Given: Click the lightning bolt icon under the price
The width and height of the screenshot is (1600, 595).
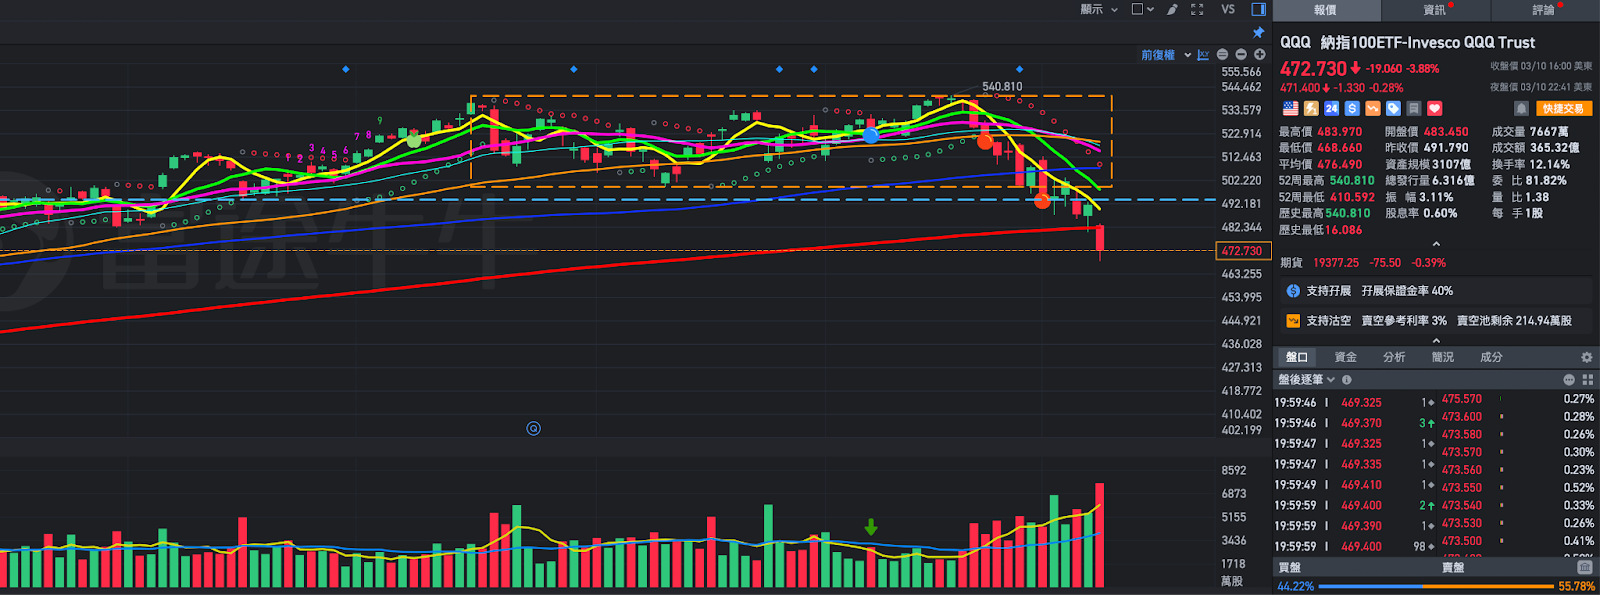Looking at the screenshot, I should point(1311,108).
